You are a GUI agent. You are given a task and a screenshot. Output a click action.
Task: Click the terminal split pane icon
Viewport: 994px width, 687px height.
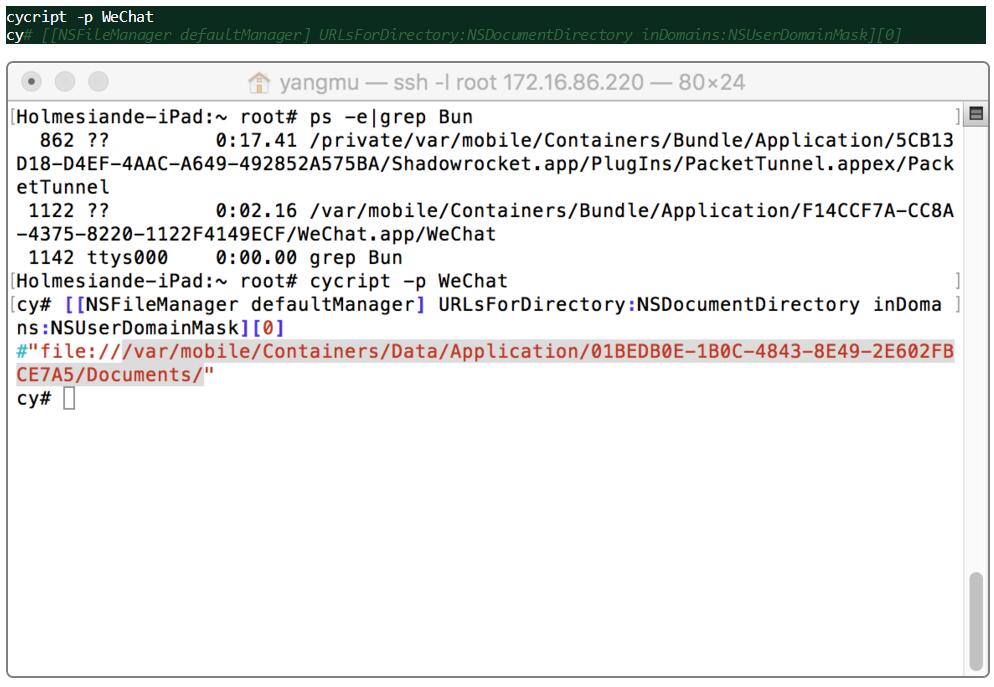pyautogui.click(x=976, y=114)
